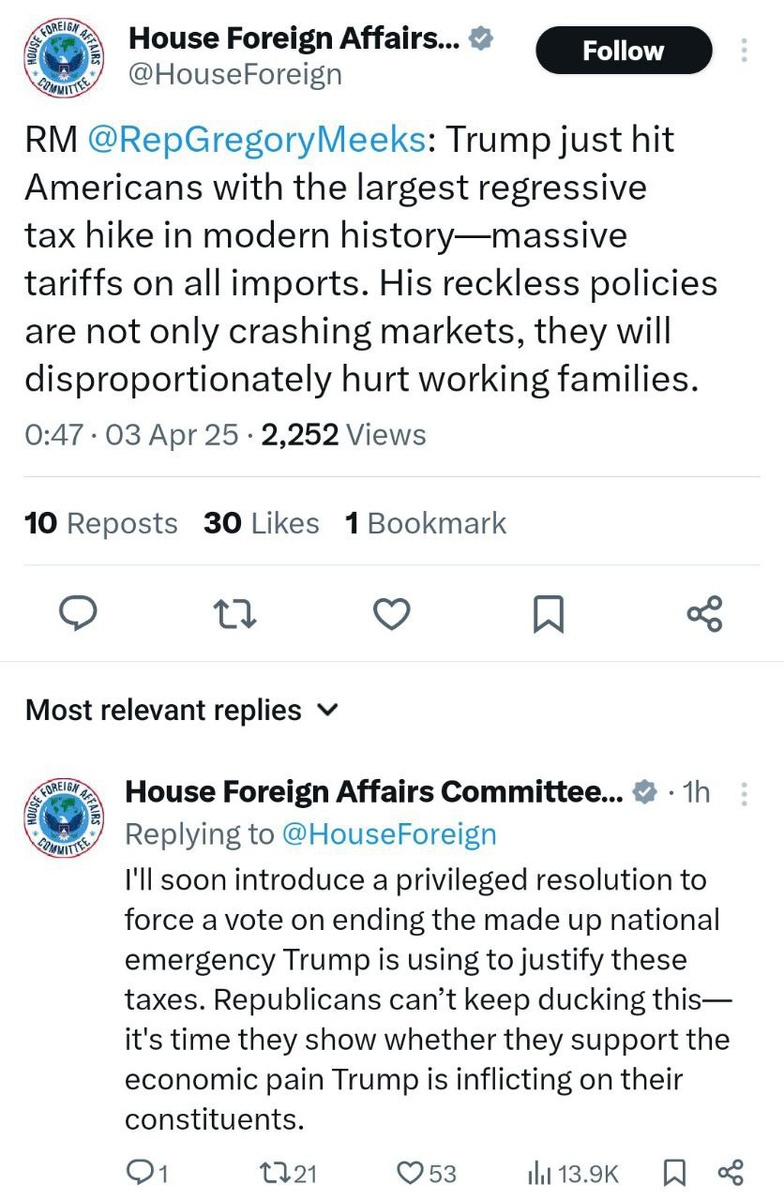View analytics for the 13.9K views reply
The height and width of the screenshot is (1200, 784).
point(573,1172)
